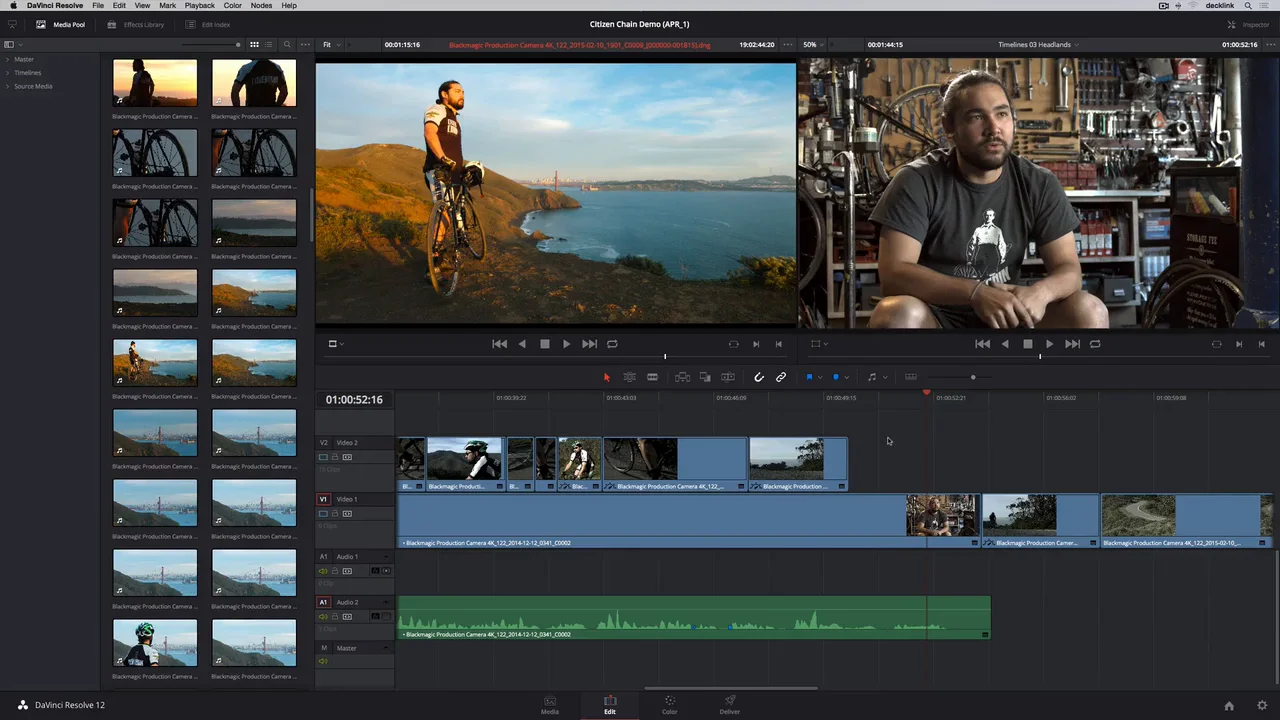The height and width of the screenshot is (720, 1280).
Task: Switch media pool to list view
Action: pyautogui.click(x=270, y=45)
